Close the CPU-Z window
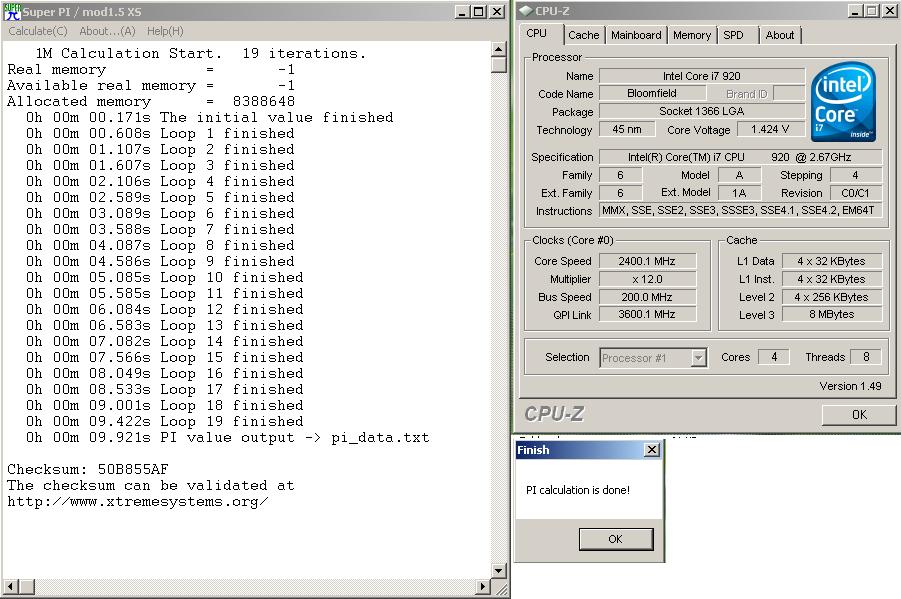Image resolution: width=901 pixels, height=599 pixels. click(889, 11)
